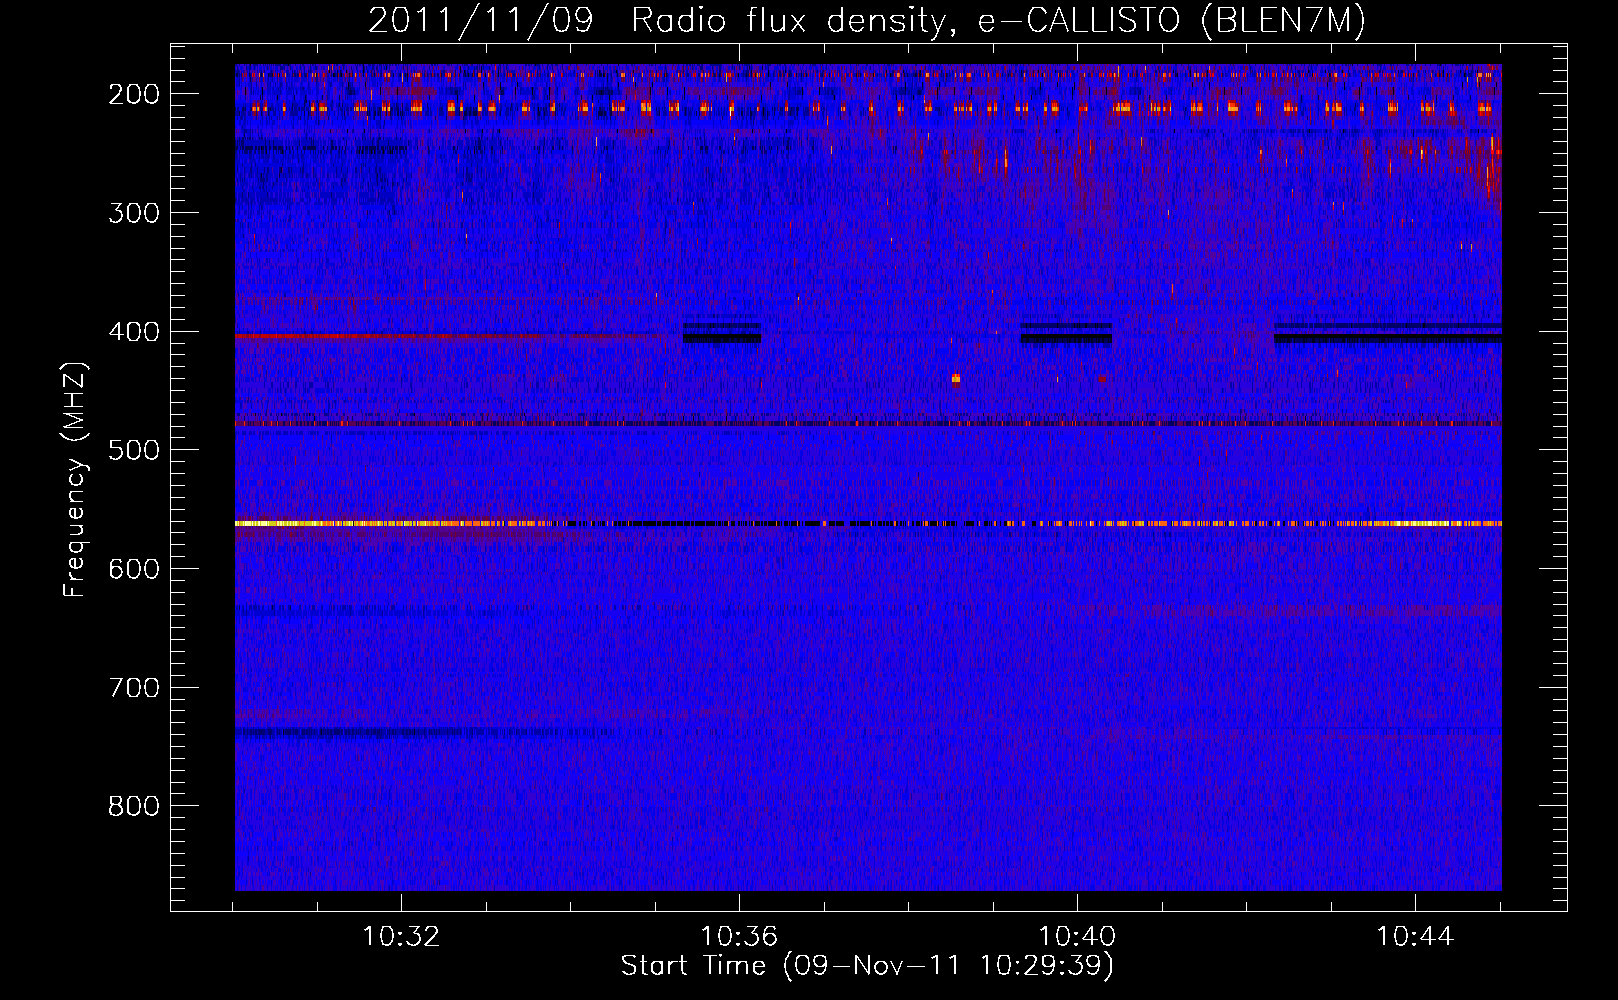Click the 200 frequency tick label
The height and width of the screenshot is (1000, 1618).
point(134,94)
